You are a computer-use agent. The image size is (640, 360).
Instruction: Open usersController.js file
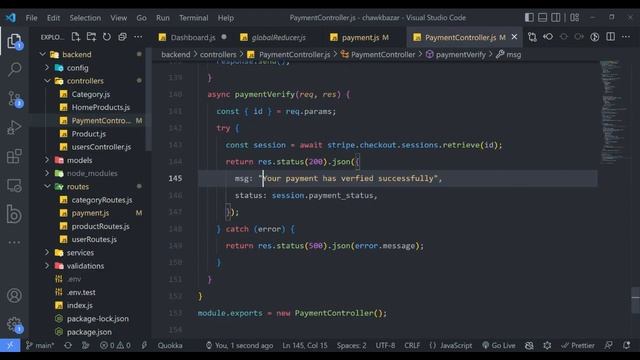101,147
